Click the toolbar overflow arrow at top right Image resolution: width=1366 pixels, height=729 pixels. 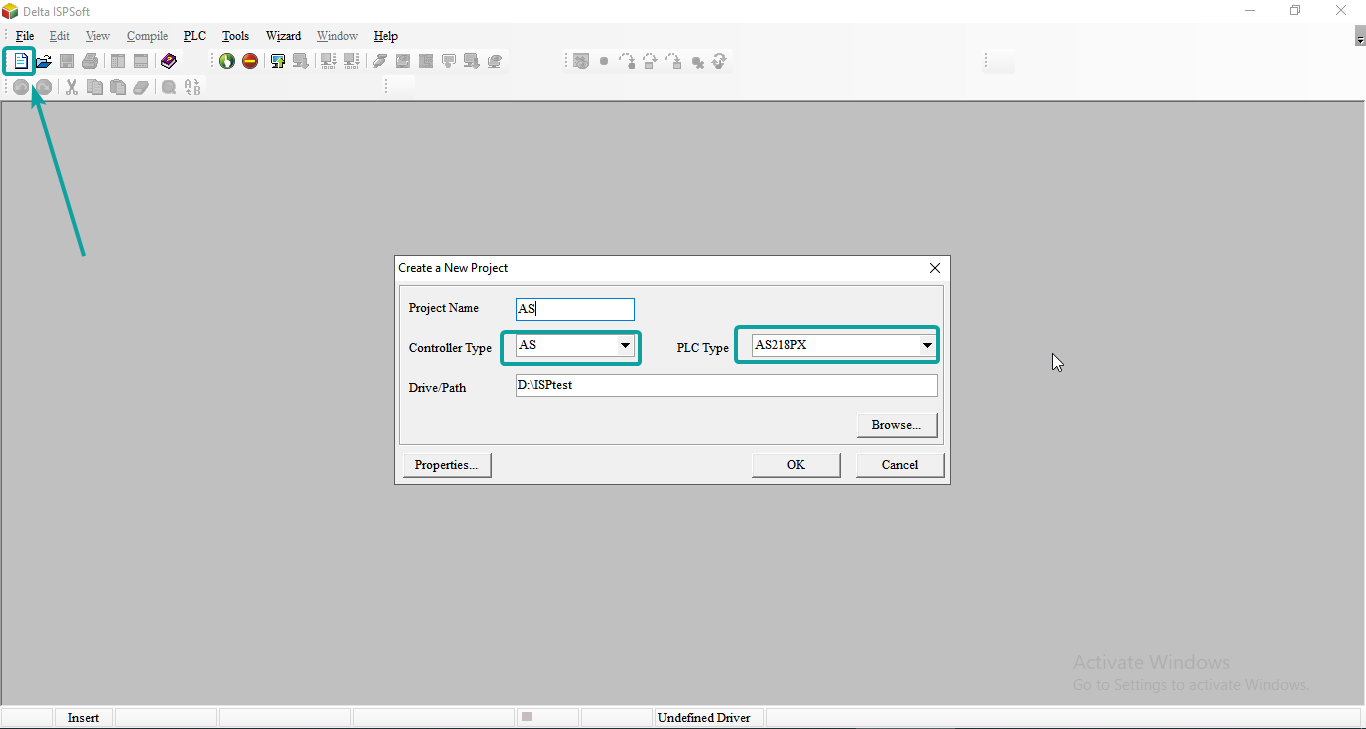tap(1360, 39)
